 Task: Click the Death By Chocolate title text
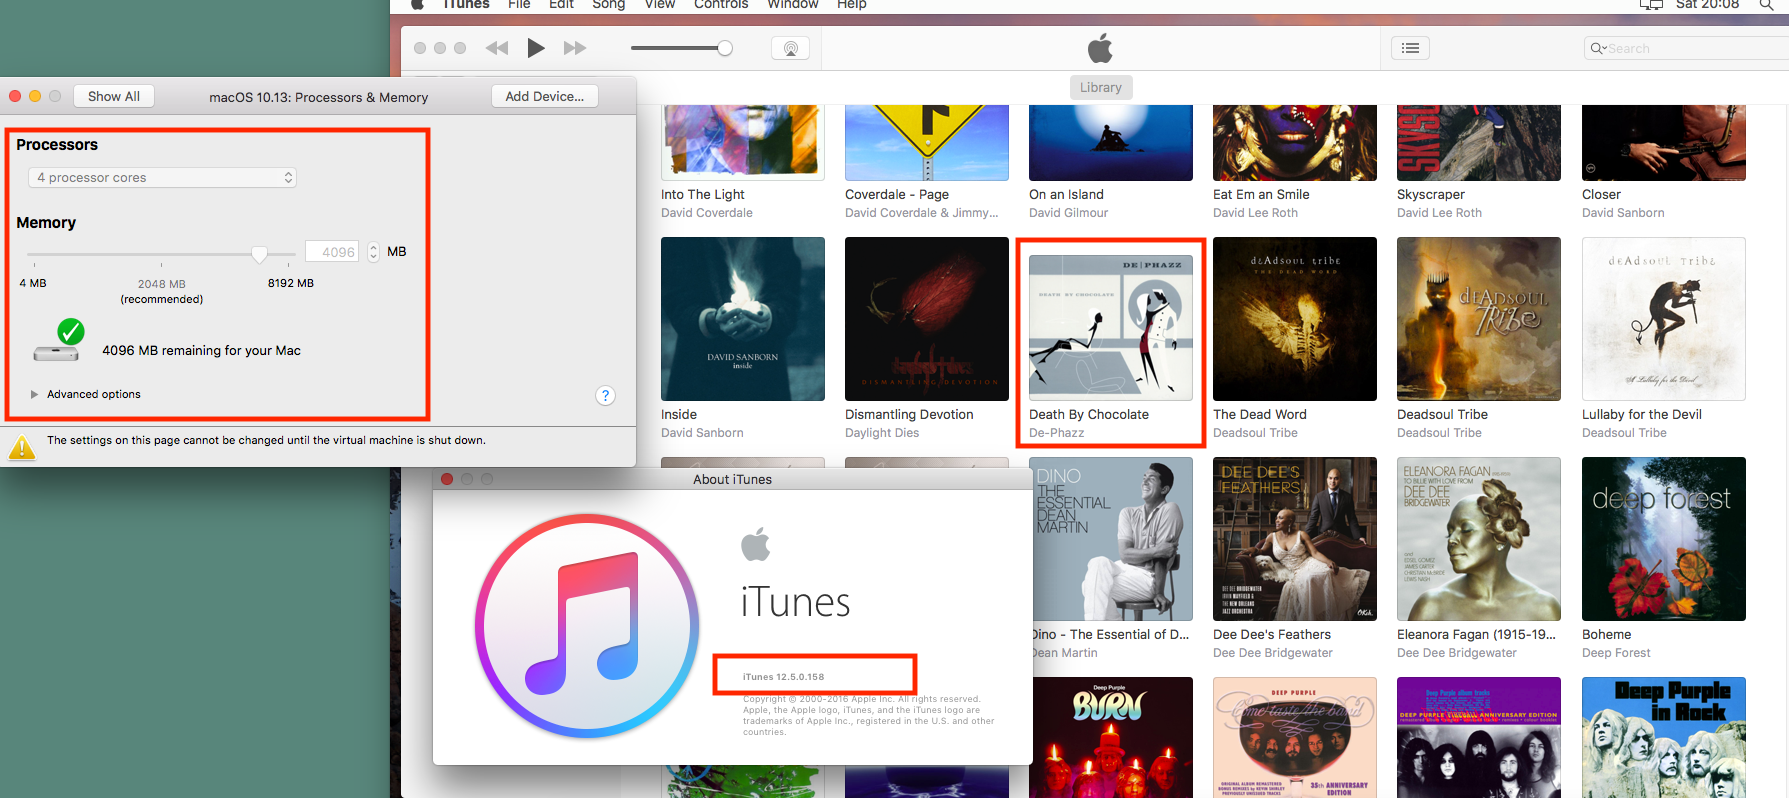pyautogui.click(x=1089, y=414)
